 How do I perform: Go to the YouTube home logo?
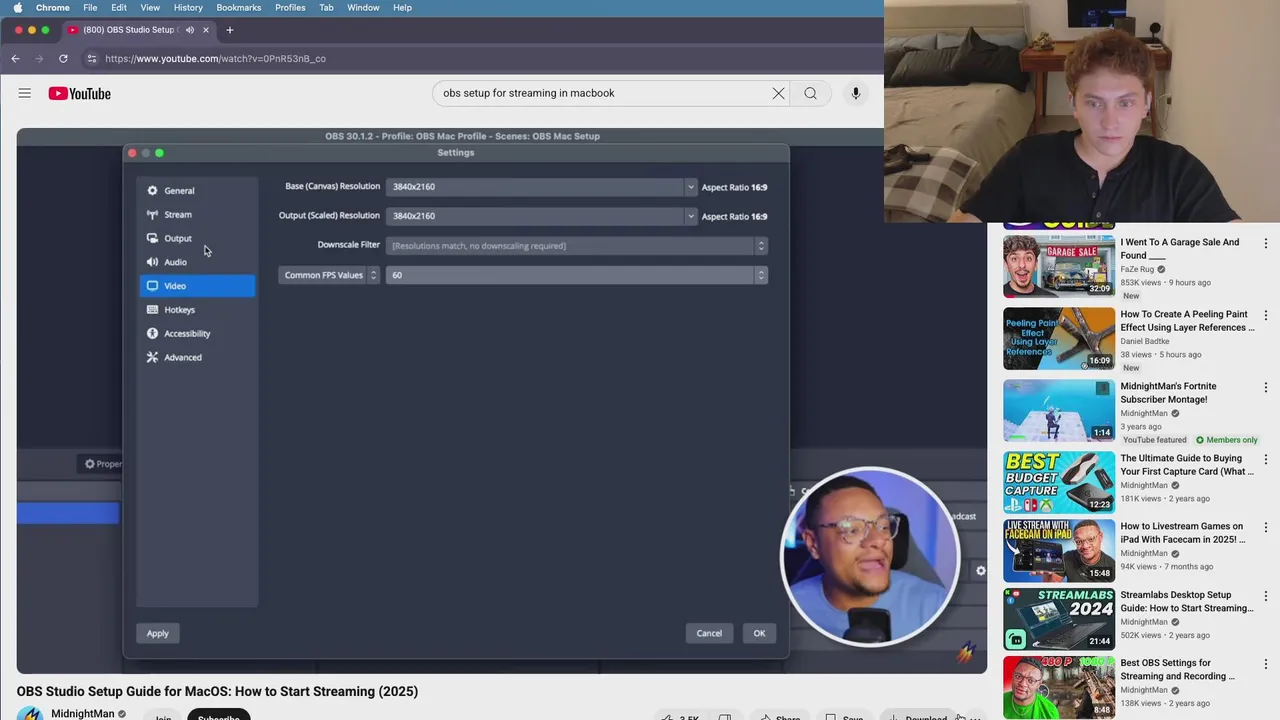point(79,93)
